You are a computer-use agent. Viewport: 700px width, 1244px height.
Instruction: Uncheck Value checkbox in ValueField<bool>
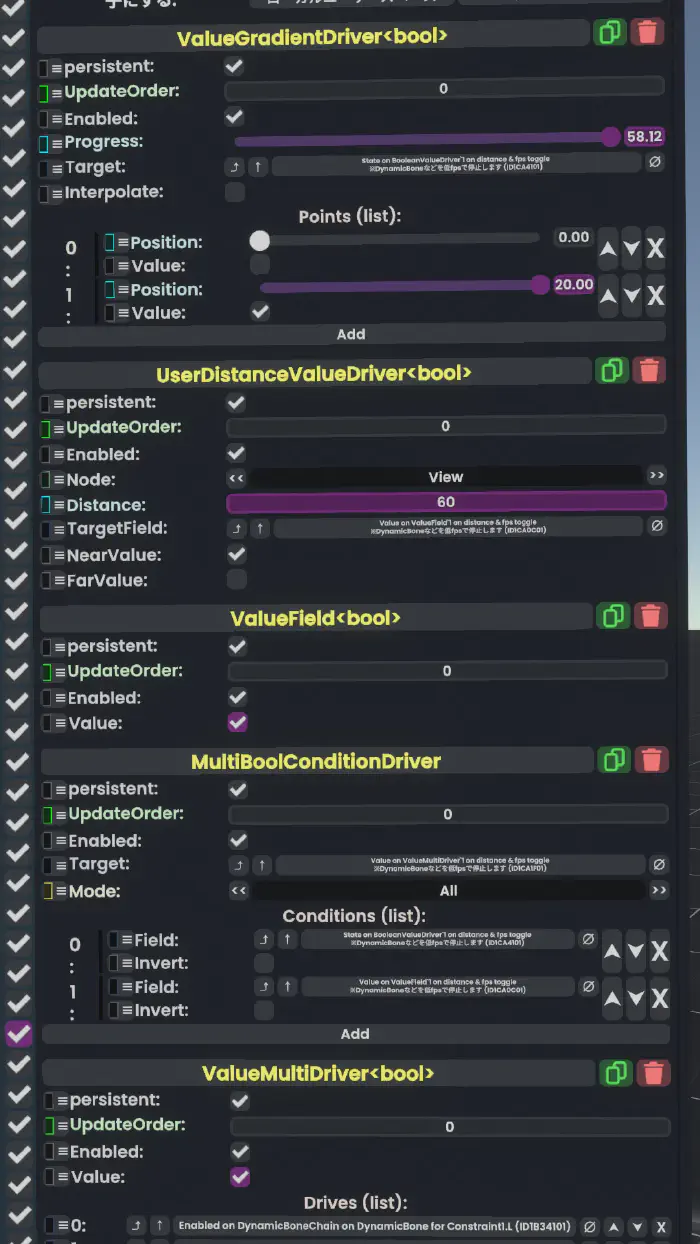(238, 722)
